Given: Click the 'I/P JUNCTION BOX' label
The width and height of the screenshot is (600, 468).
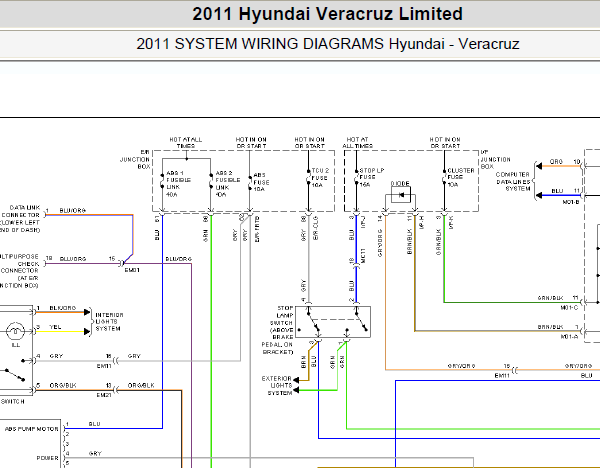Looking at the screenshot, I should (x=495, y=159).
